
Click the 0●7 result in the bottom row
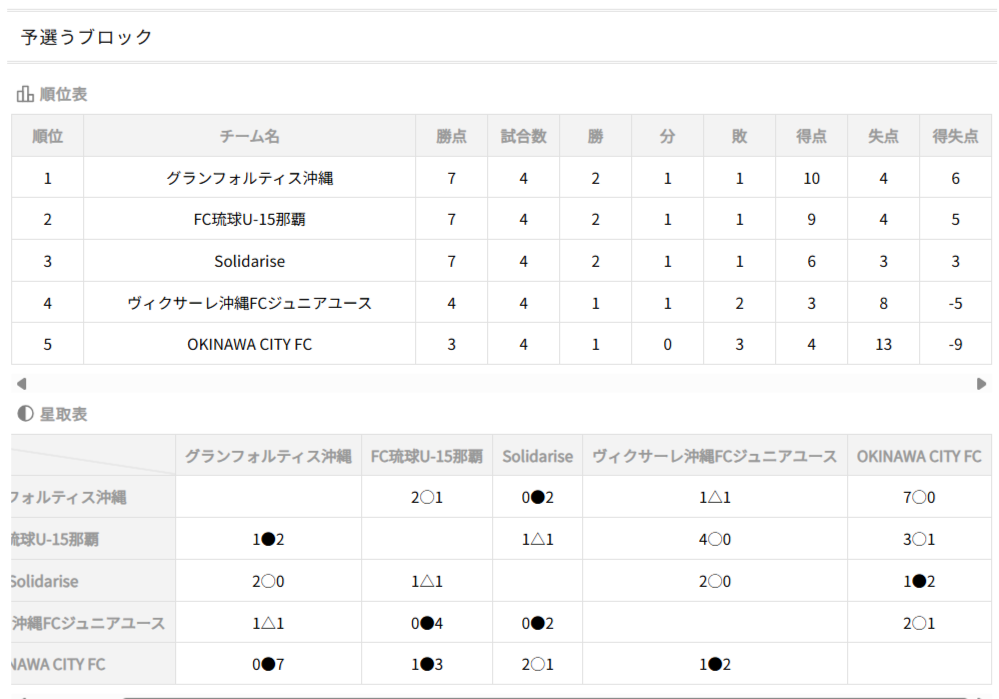click(267, 665)
